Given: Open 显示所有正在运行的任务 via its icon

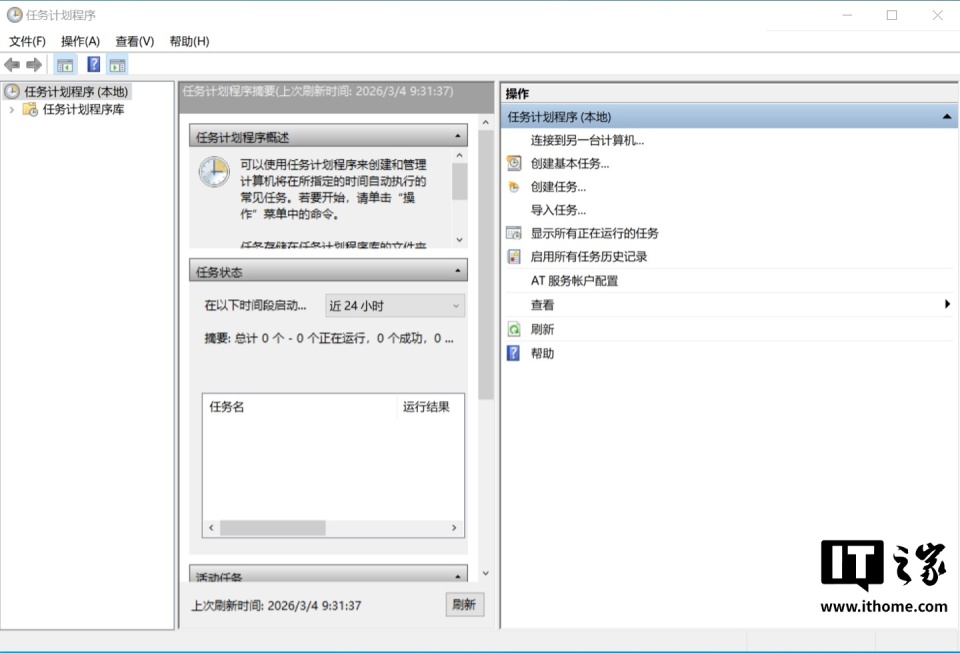Looking at the screenshot, I should tap(514, 232).
